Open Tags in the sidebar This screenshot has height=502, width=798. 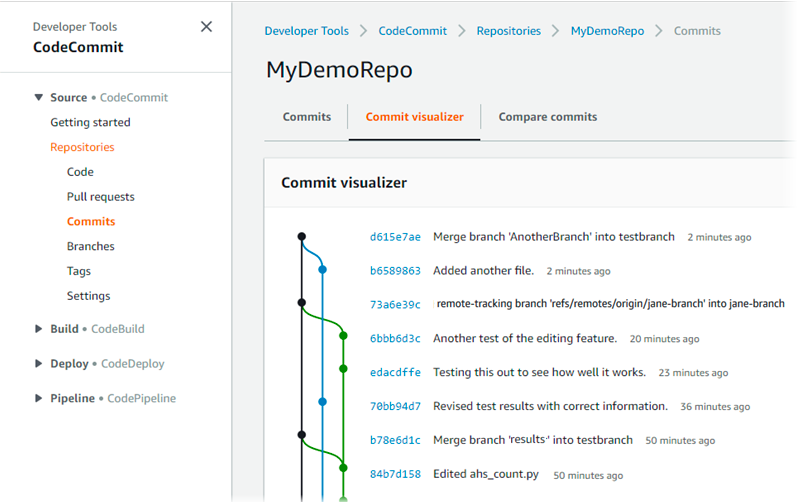click(78, 271)
